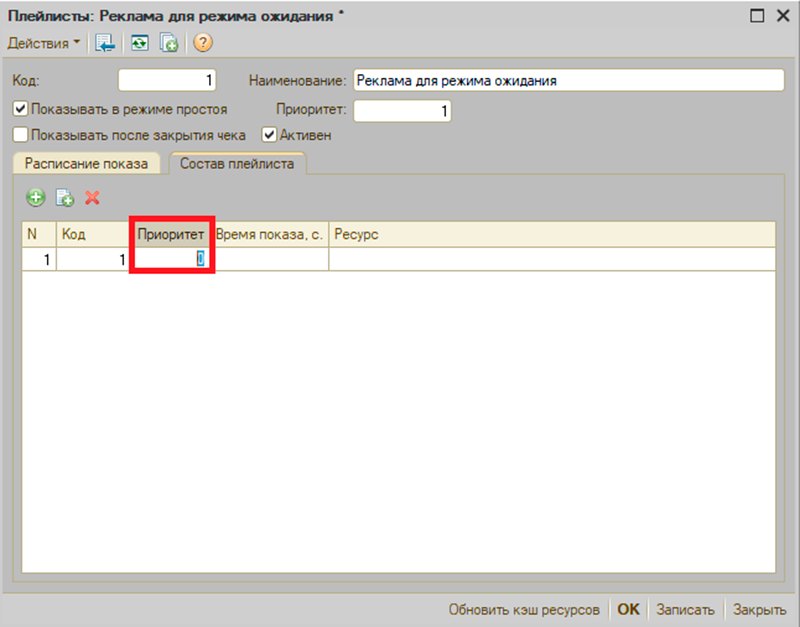Close the Плейлисты window with X
The width and height of the screenshot is (800, 627).
point(783,16)
